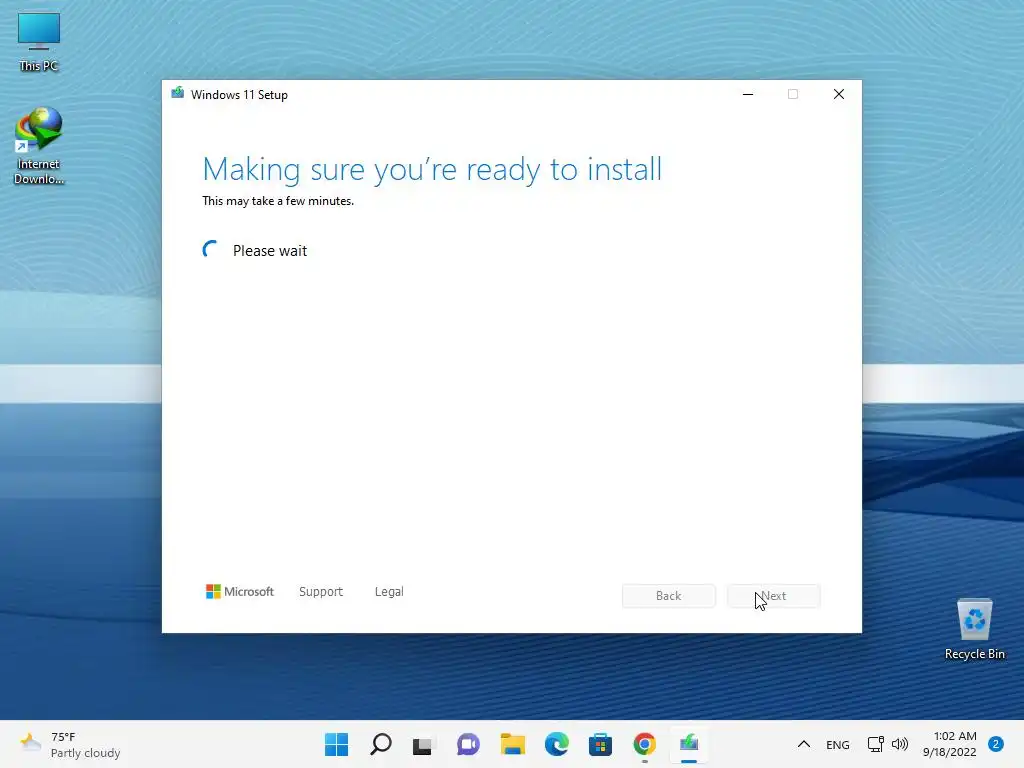Viewport: 1024px width, 768px height.
Task: Open Internet Download Manager desktop shortcut
Action: (39, 146)
